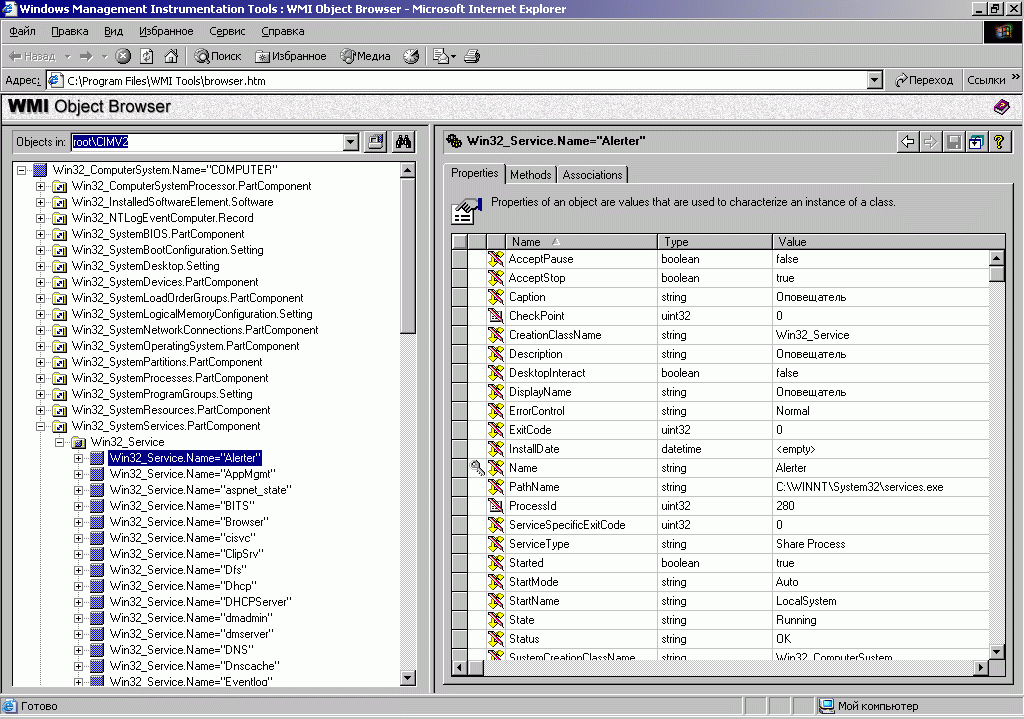This screenshot has height=719, width=1024.
Task: Expand Win32_Service.Name="Alerter" node
Action: pos(78,458)
